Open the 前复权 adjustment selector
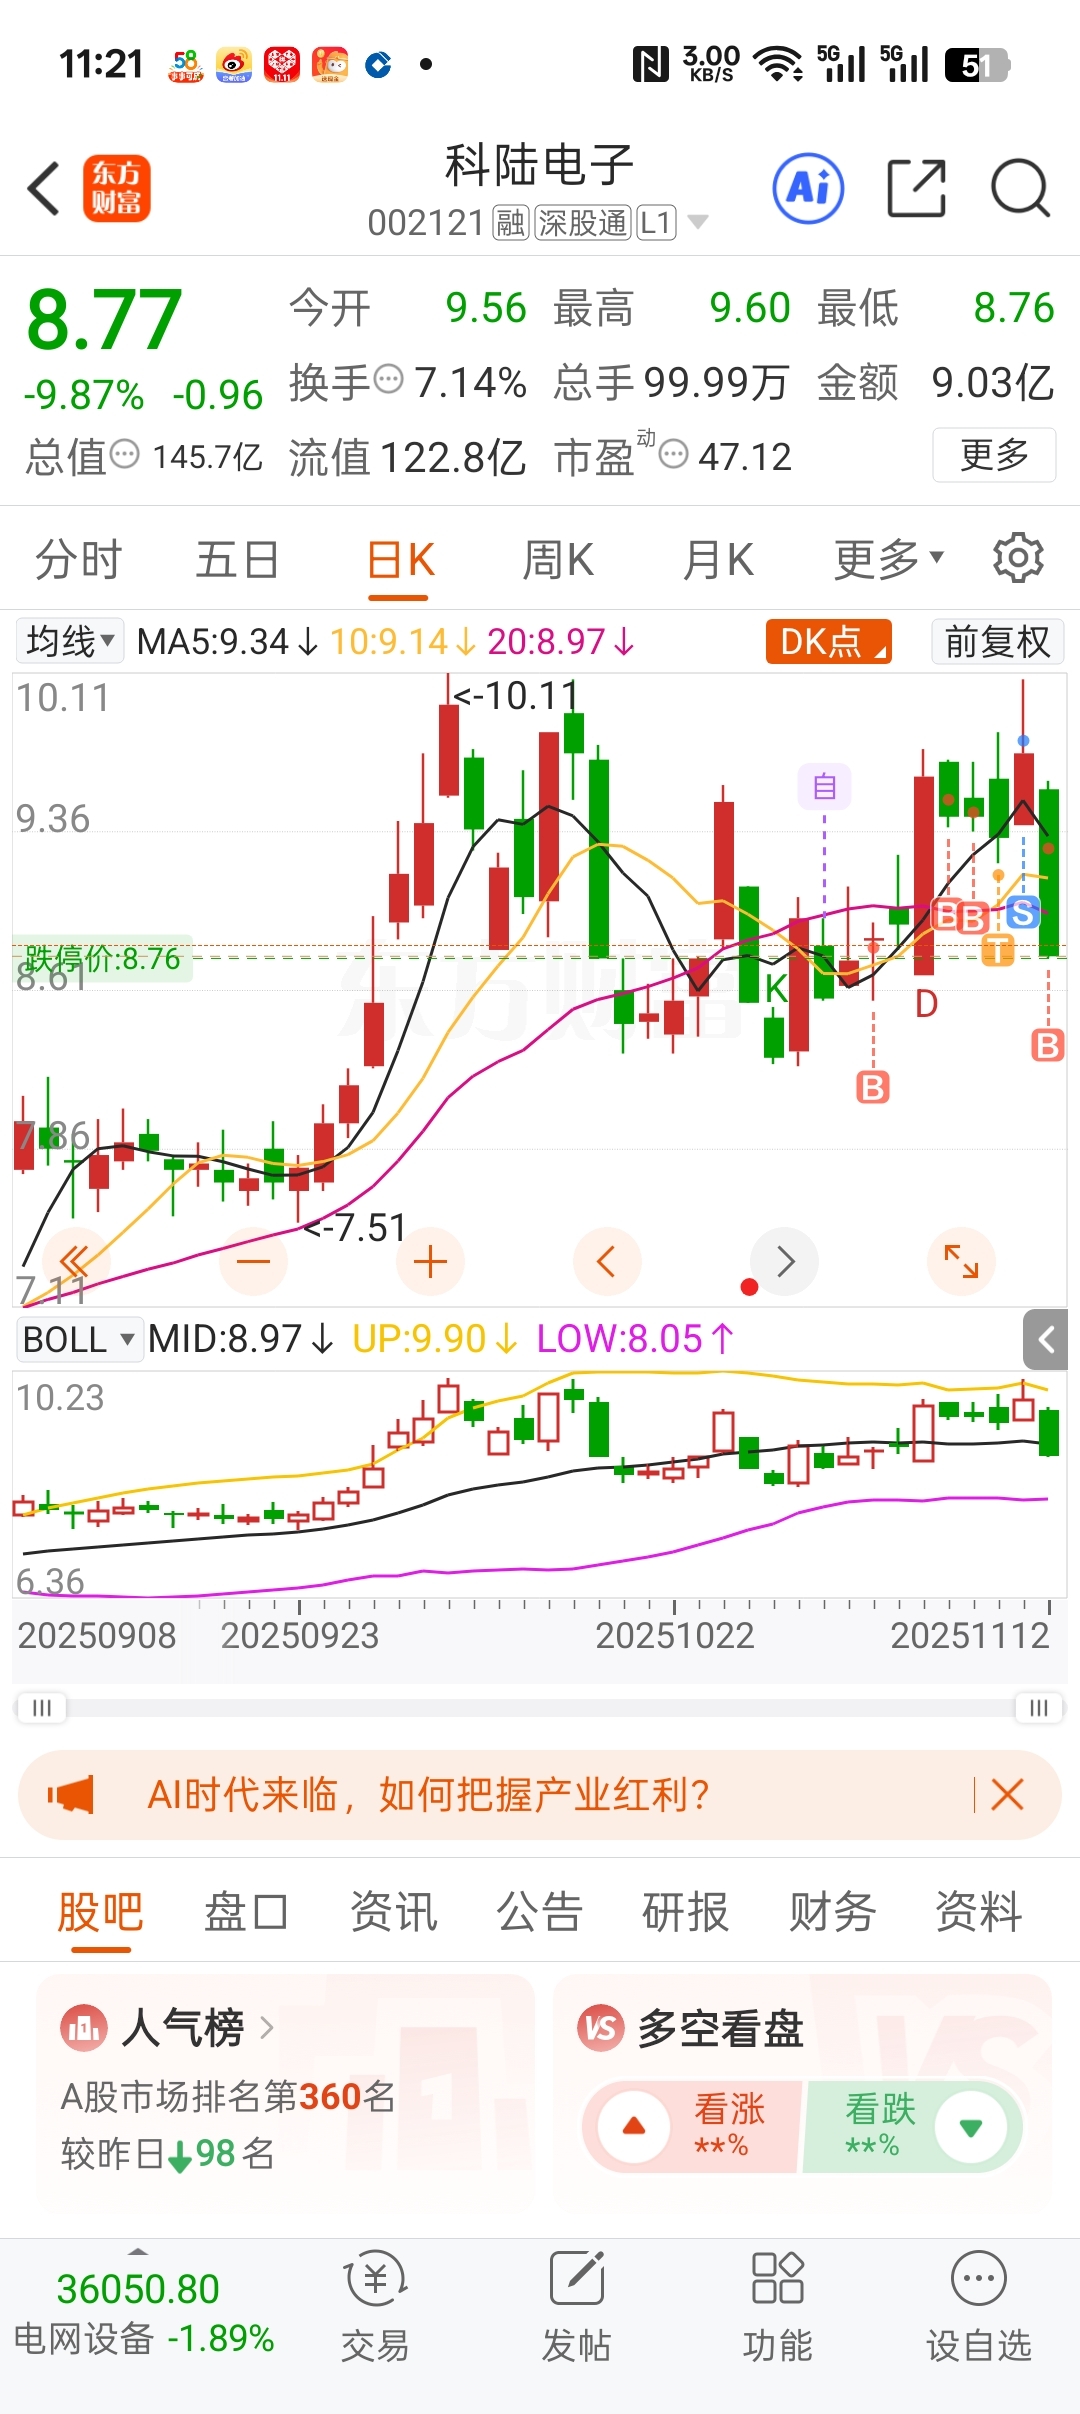Viewport: 1080px width, 2414px height. [997, 641]
